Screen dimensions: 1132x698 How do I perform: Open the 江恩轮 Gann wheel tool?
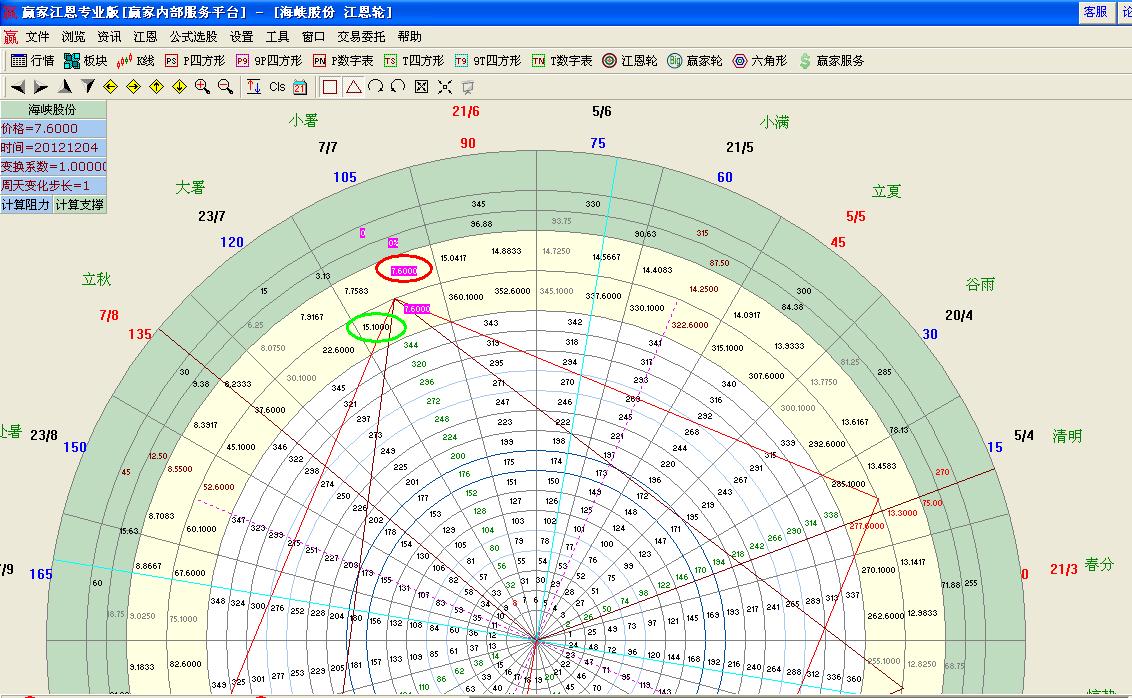(x=630, y=61)
